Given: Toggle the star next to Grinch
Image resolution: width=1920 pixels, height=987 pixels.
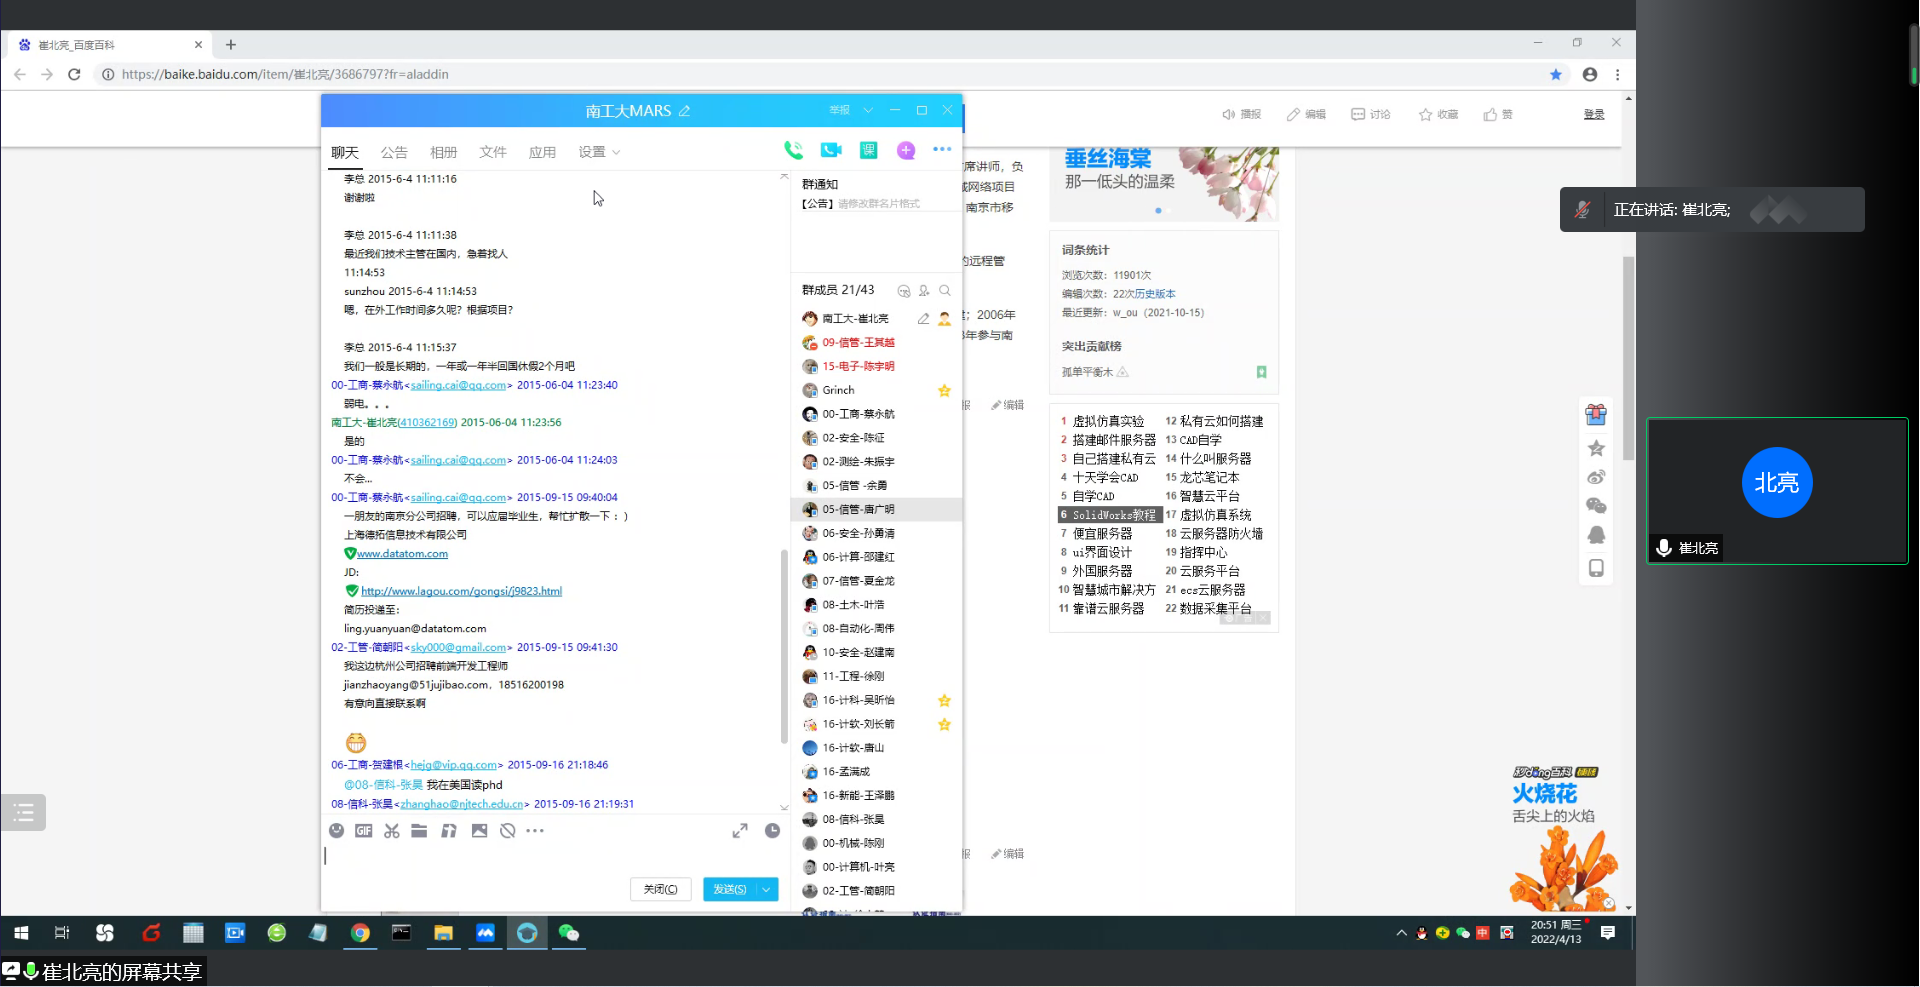Looking at the screenshot, I should [x=944, y=391].
